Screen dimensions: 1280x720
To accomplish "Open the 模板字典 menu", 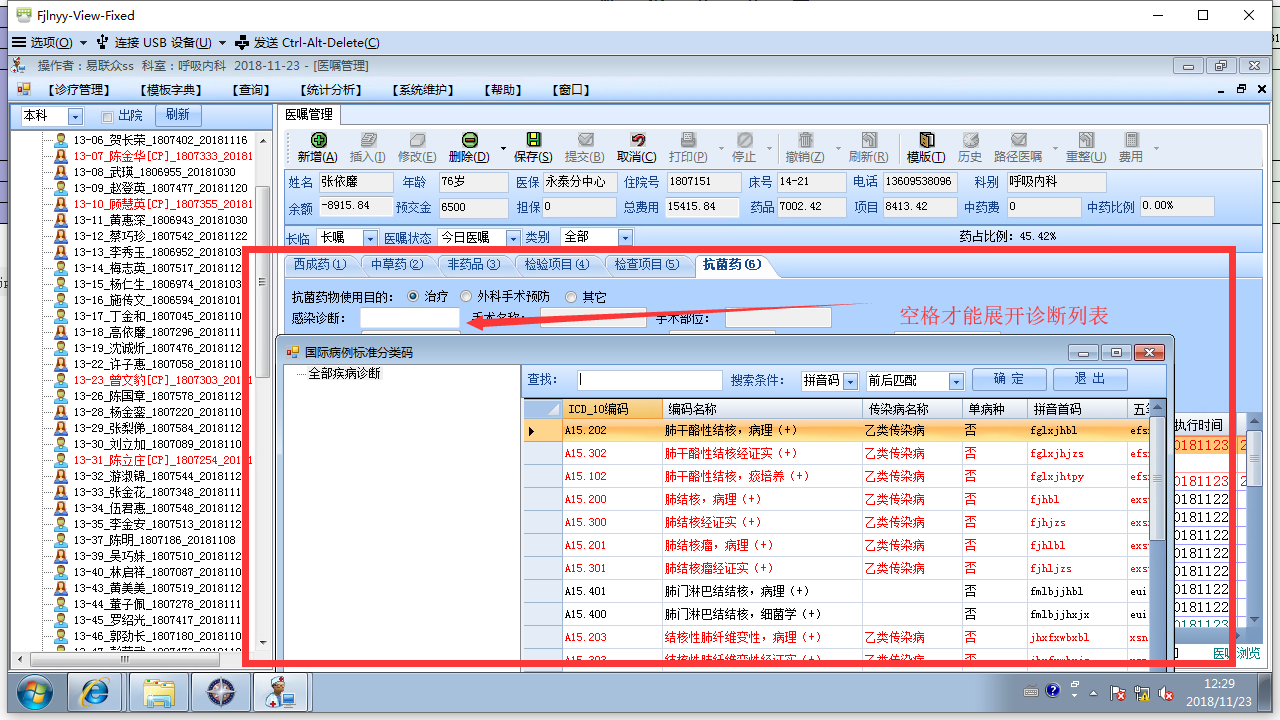I will [x=173, y=90].
